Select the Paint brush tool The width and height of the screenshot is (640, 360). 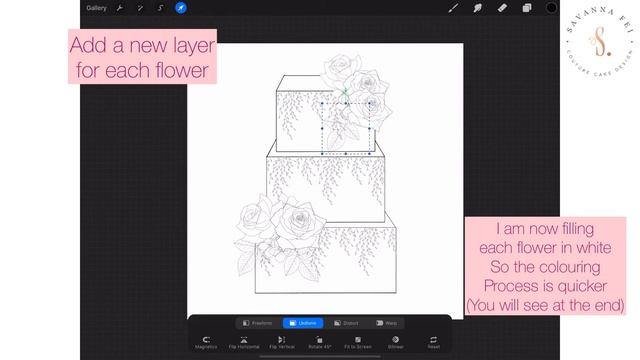coord(453,8)
